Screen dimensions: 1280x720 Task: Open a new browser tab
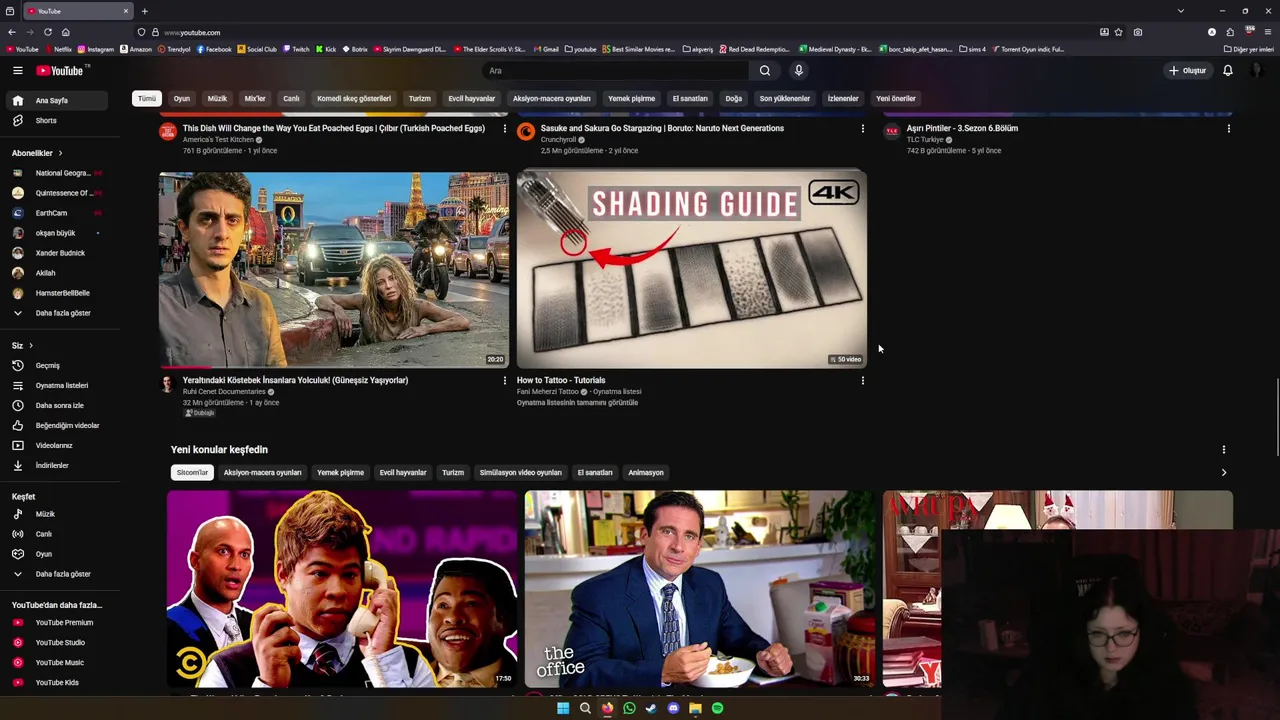(144, 11)
